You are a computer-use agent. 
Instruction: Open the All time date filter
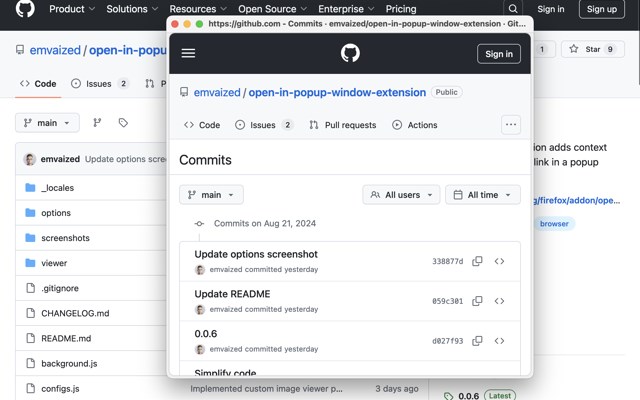483,195
